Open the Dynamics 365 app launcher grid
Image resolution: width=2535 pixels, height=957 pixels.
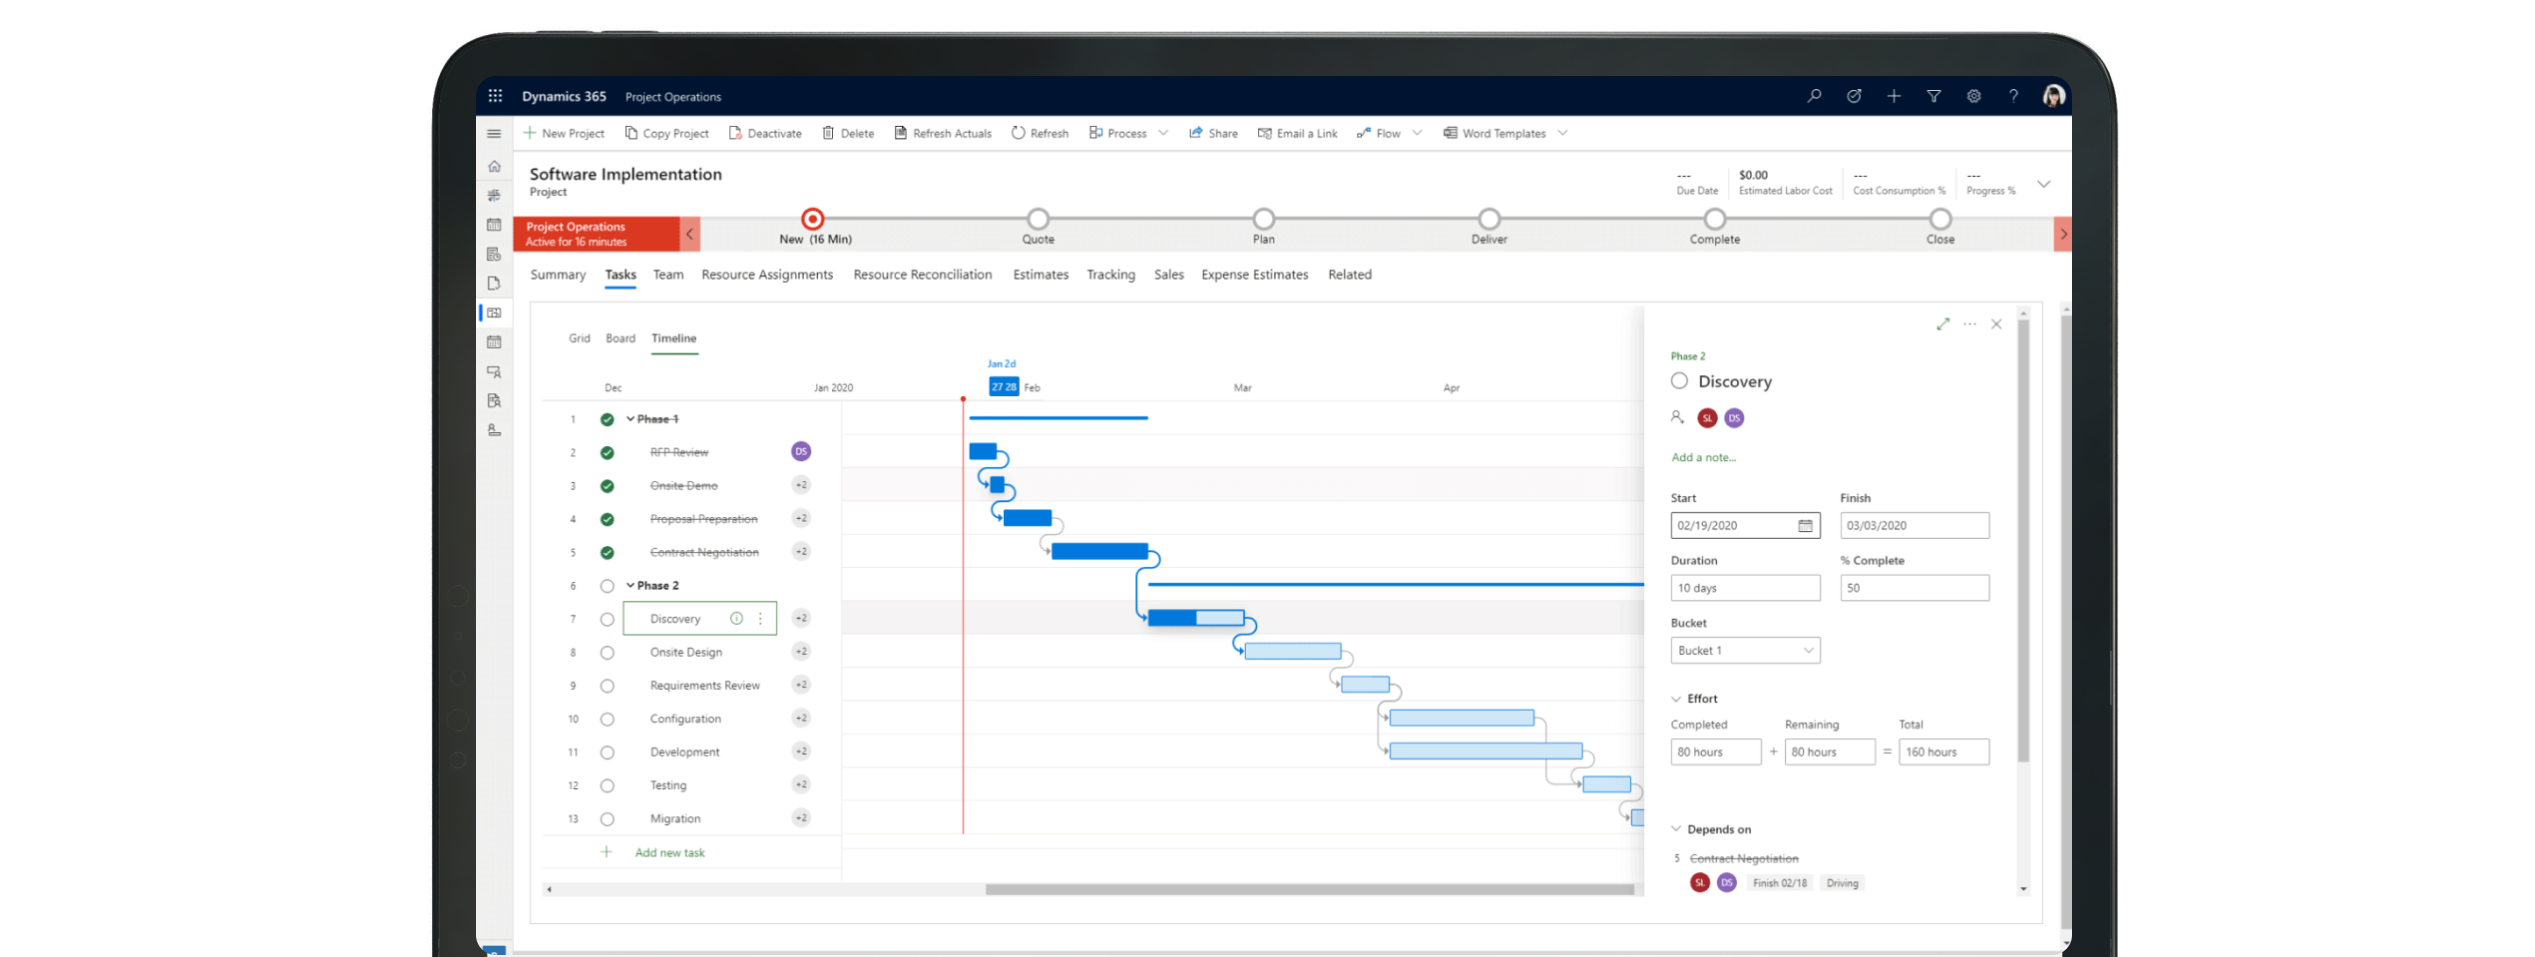coord(495,96)
